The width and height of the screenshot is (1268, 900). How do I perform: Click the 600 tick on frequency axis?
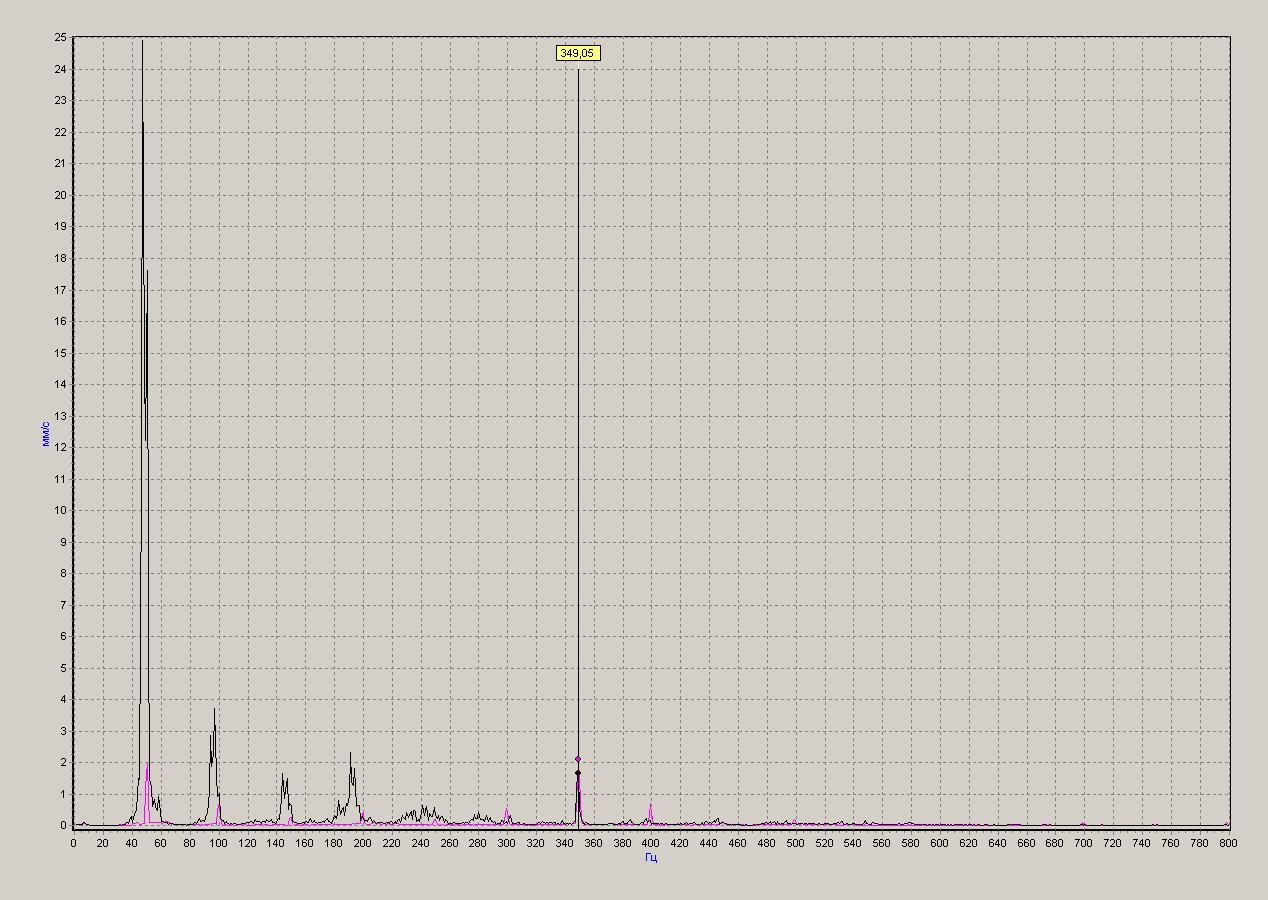(939, 843)
